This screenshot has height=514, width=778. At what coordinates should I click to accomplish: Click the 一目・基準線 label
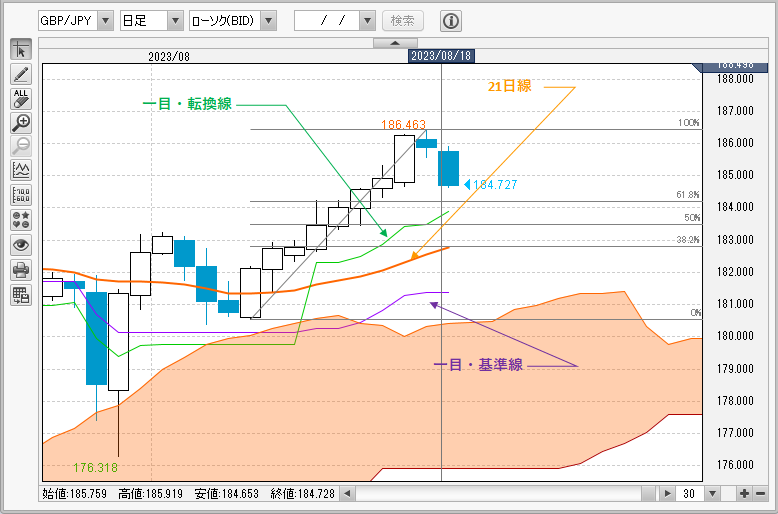point(478,365)
